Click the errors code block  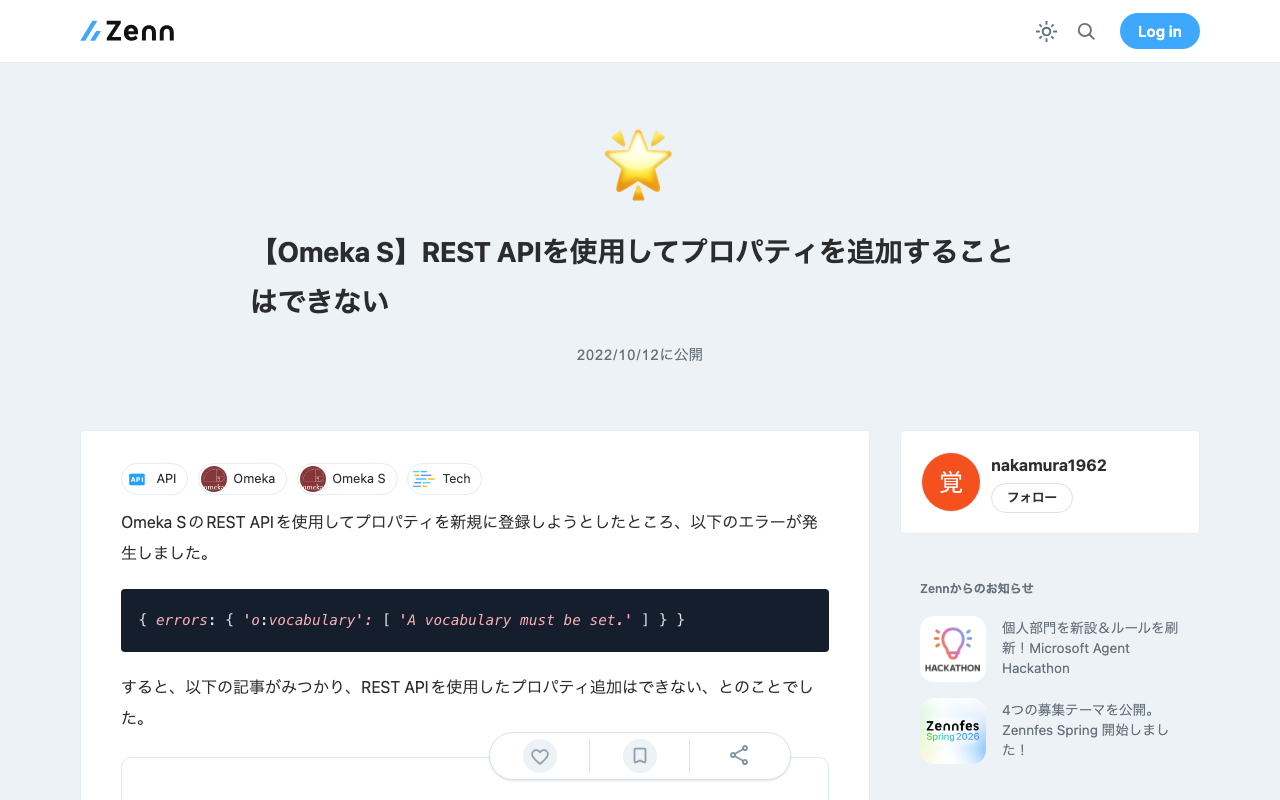[475, 620]
